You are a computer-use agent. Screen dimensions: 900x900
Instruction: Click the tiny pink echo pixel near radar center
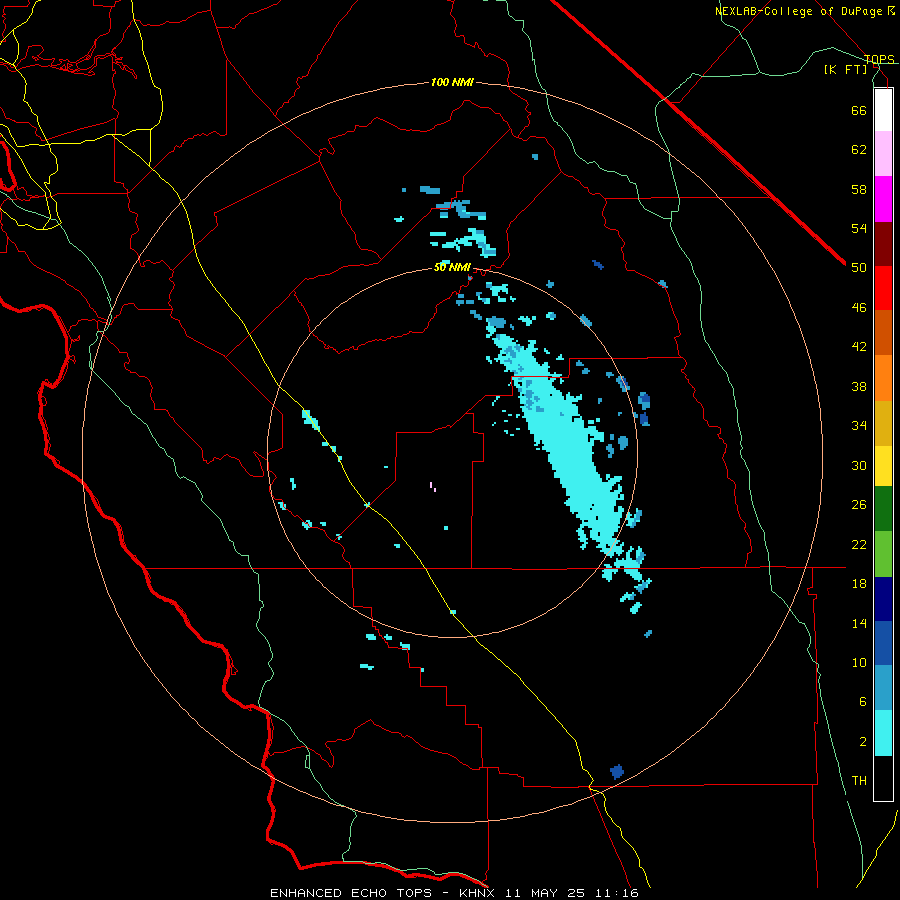(433, 487)
